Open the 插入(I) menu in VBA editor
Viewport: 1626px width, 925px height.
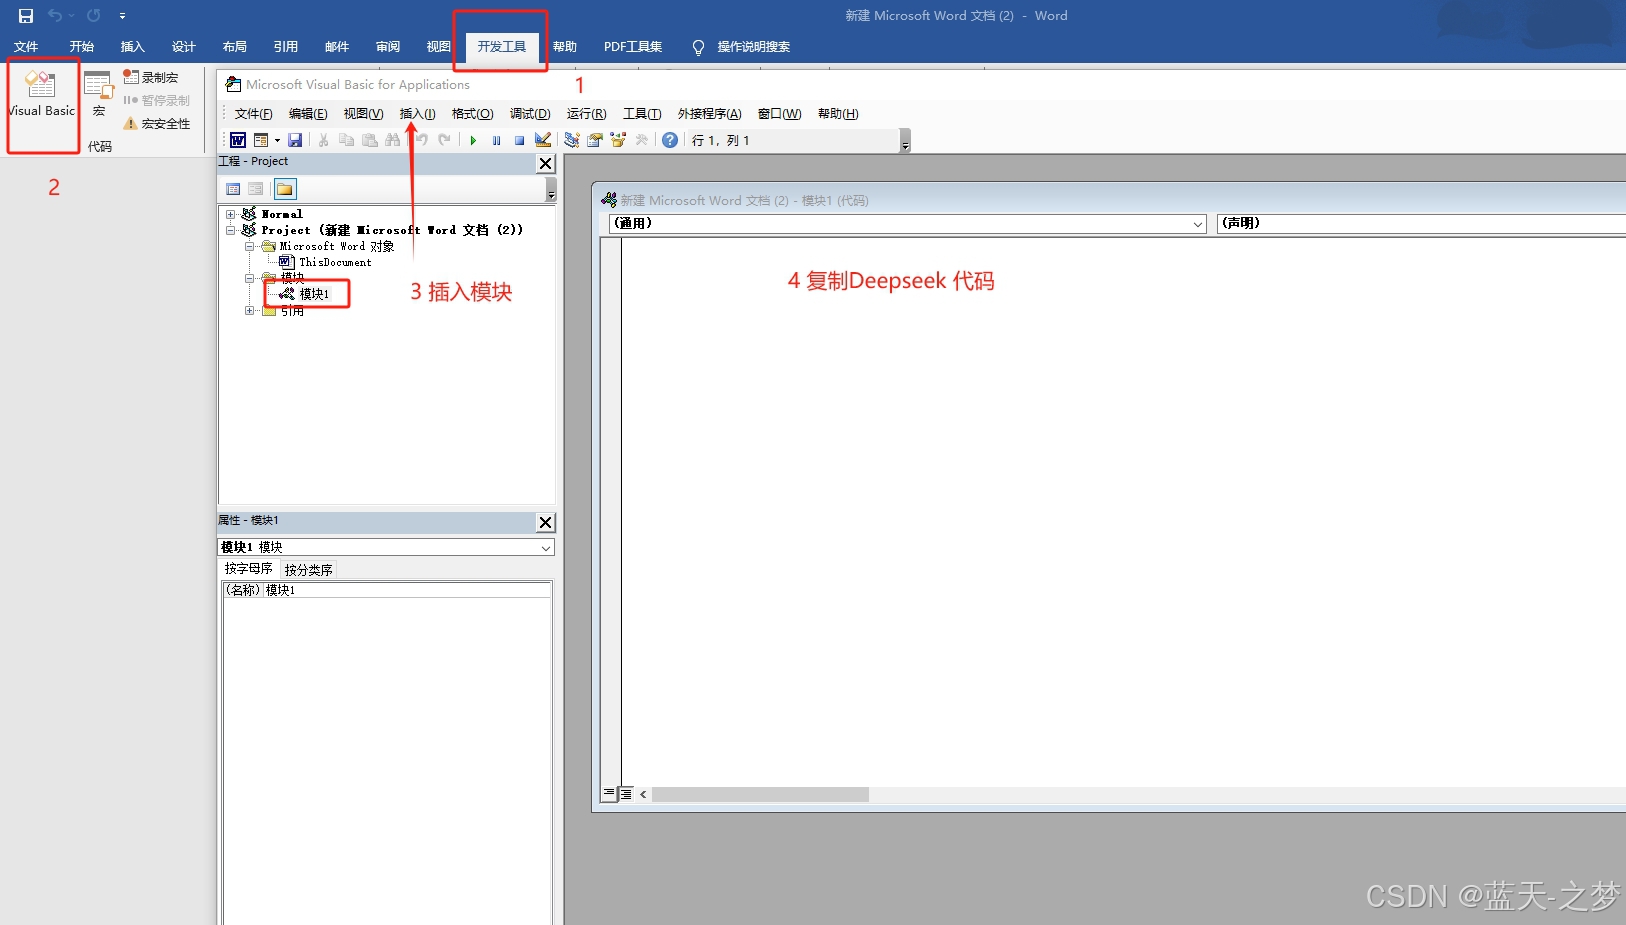[x=417, y=114]
